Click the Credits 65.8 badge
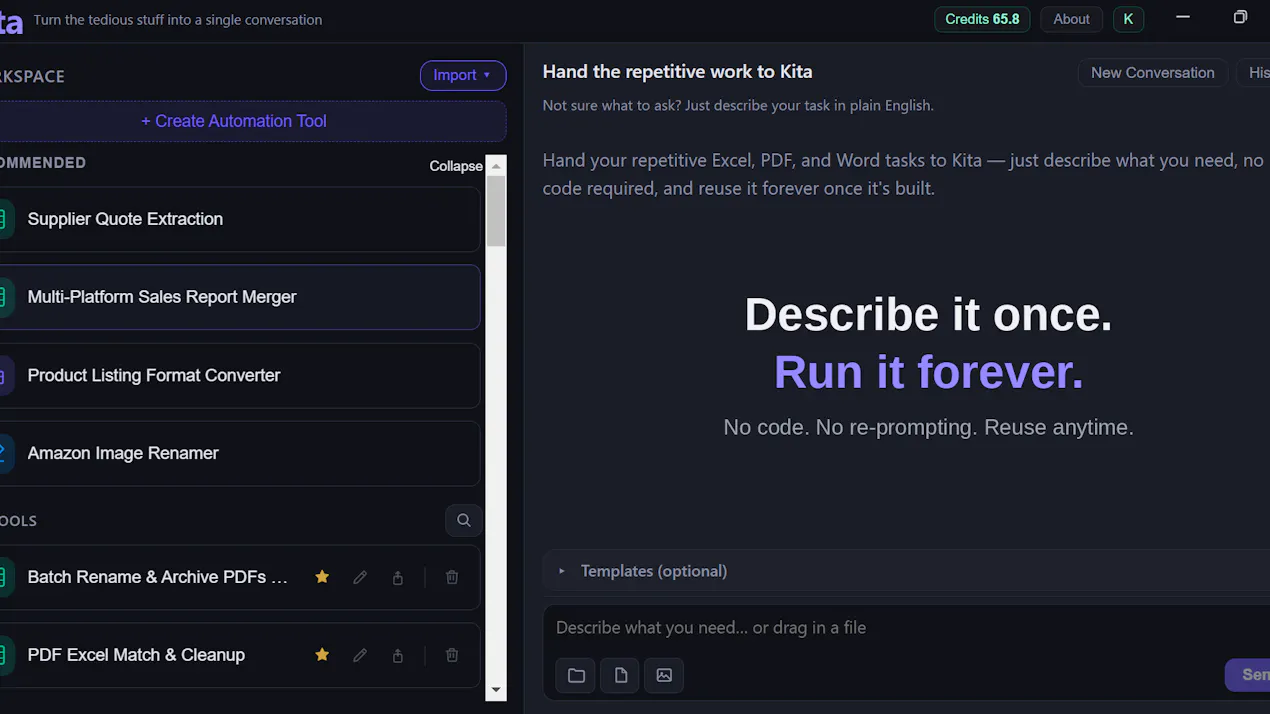 [982, 19]
